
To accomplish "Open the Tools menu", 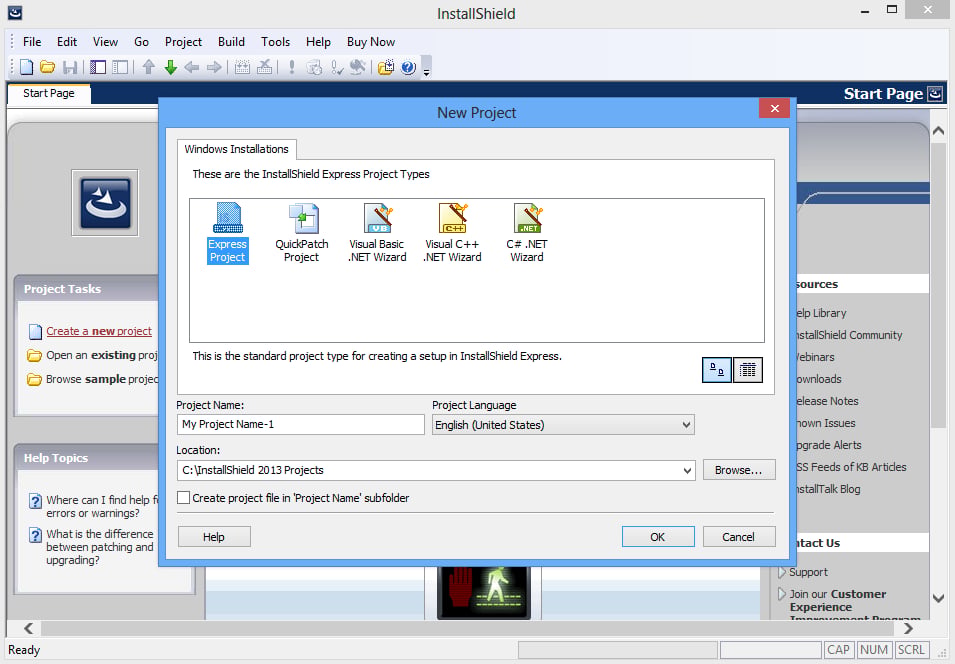I will (275, 42).
